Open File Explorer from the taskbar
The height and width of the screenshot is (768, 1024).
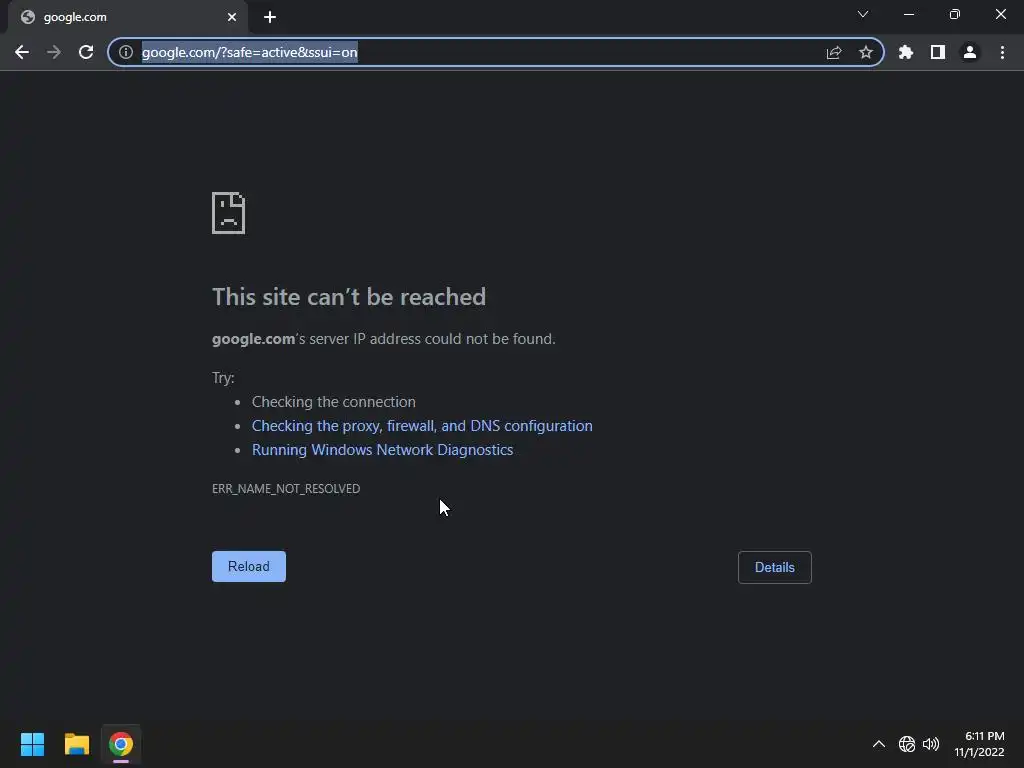click(x=76, y=744)
